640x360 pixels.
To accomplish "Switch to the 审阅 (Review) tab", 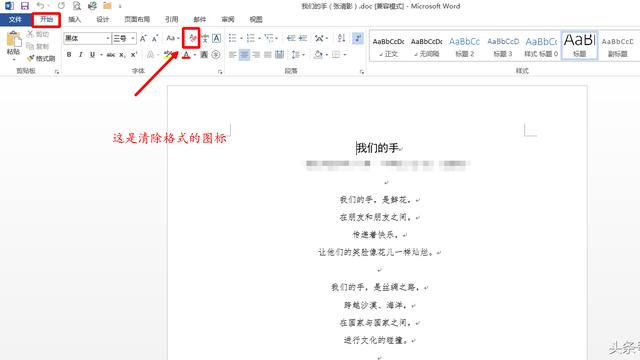I will [228, 19].
